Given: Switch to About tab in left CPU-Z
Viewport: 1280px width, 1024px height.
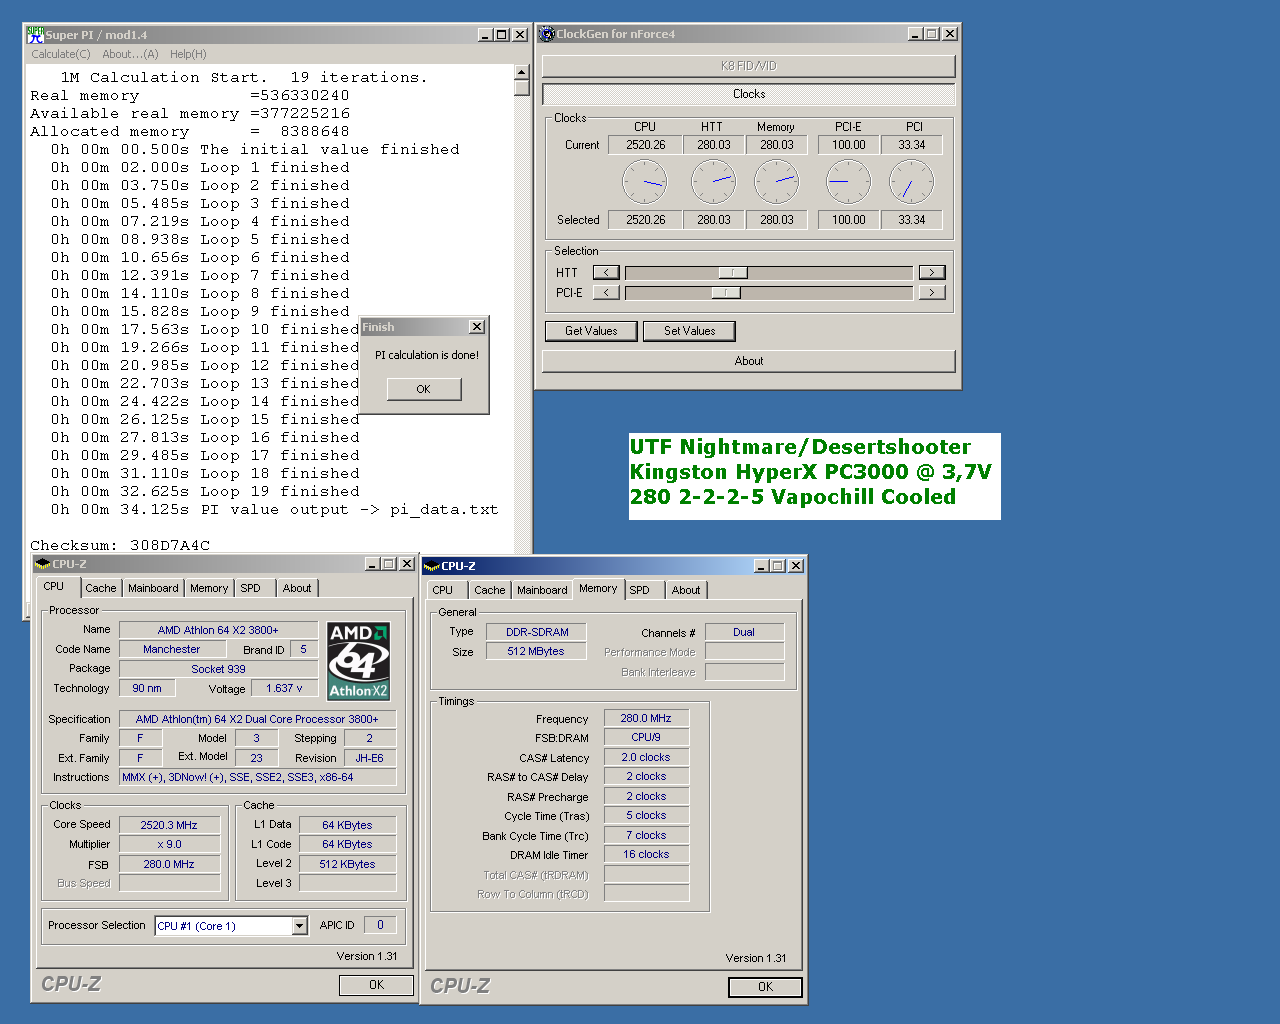Looking at the screenshot, I should click(297, 588).
